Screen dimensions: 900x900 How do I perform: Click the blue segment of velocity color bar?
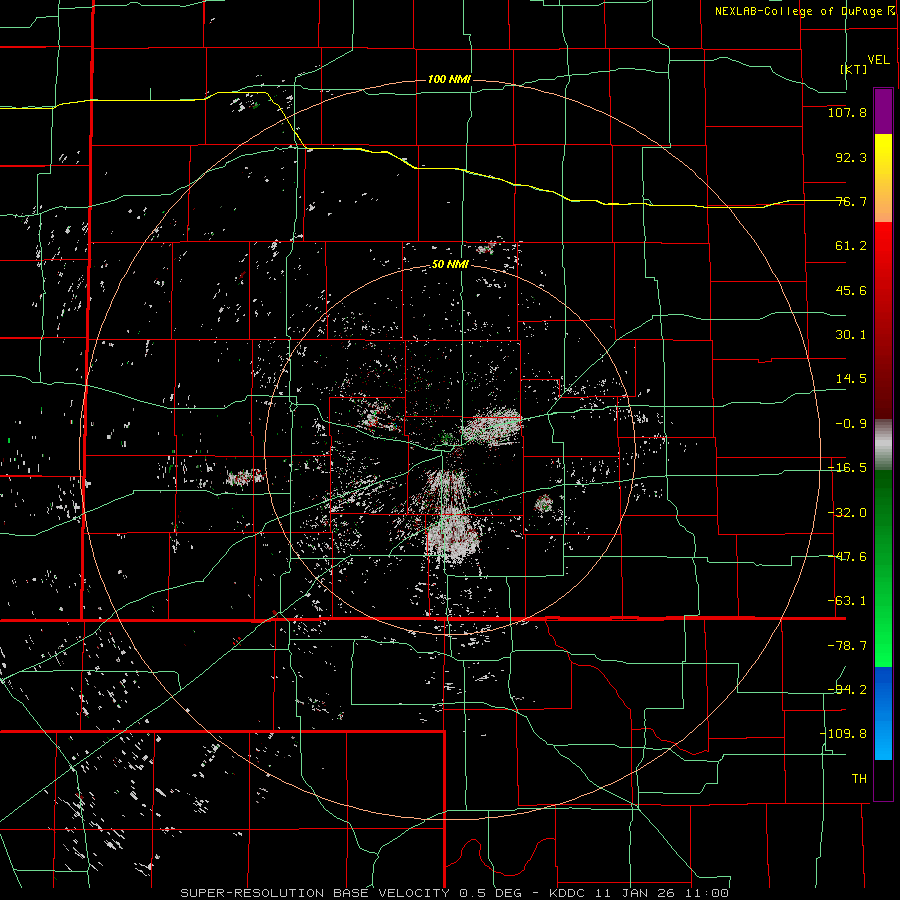click(883, 713)
